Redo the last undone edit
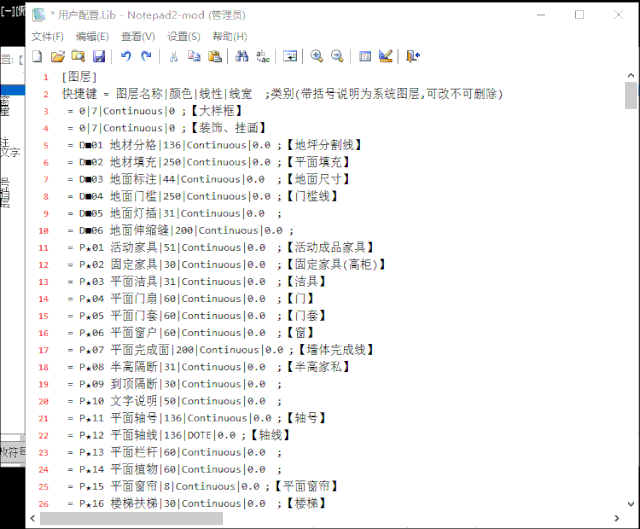Screen dimensions: 640x529 tap(146, 56)
